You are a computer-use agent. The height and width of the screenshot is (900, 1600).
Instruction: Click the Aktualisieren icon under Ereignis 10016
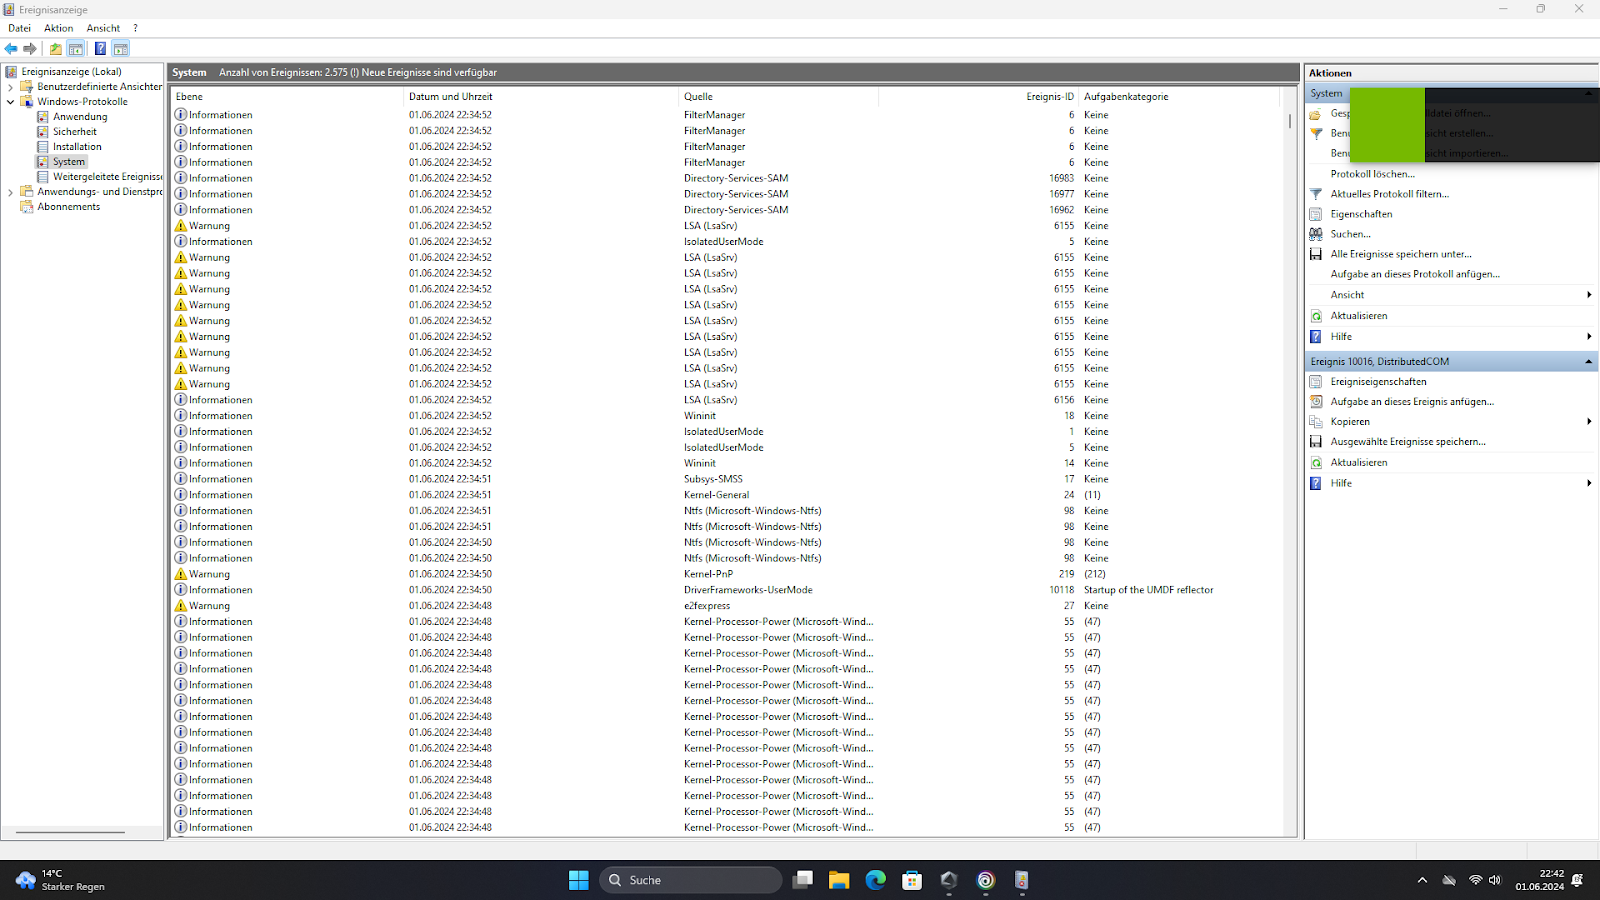(x=1316, y=463)
